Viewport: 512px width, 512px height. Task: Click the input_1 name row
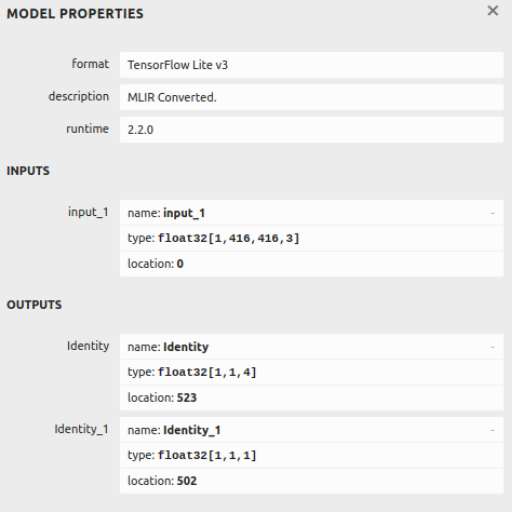312,213
